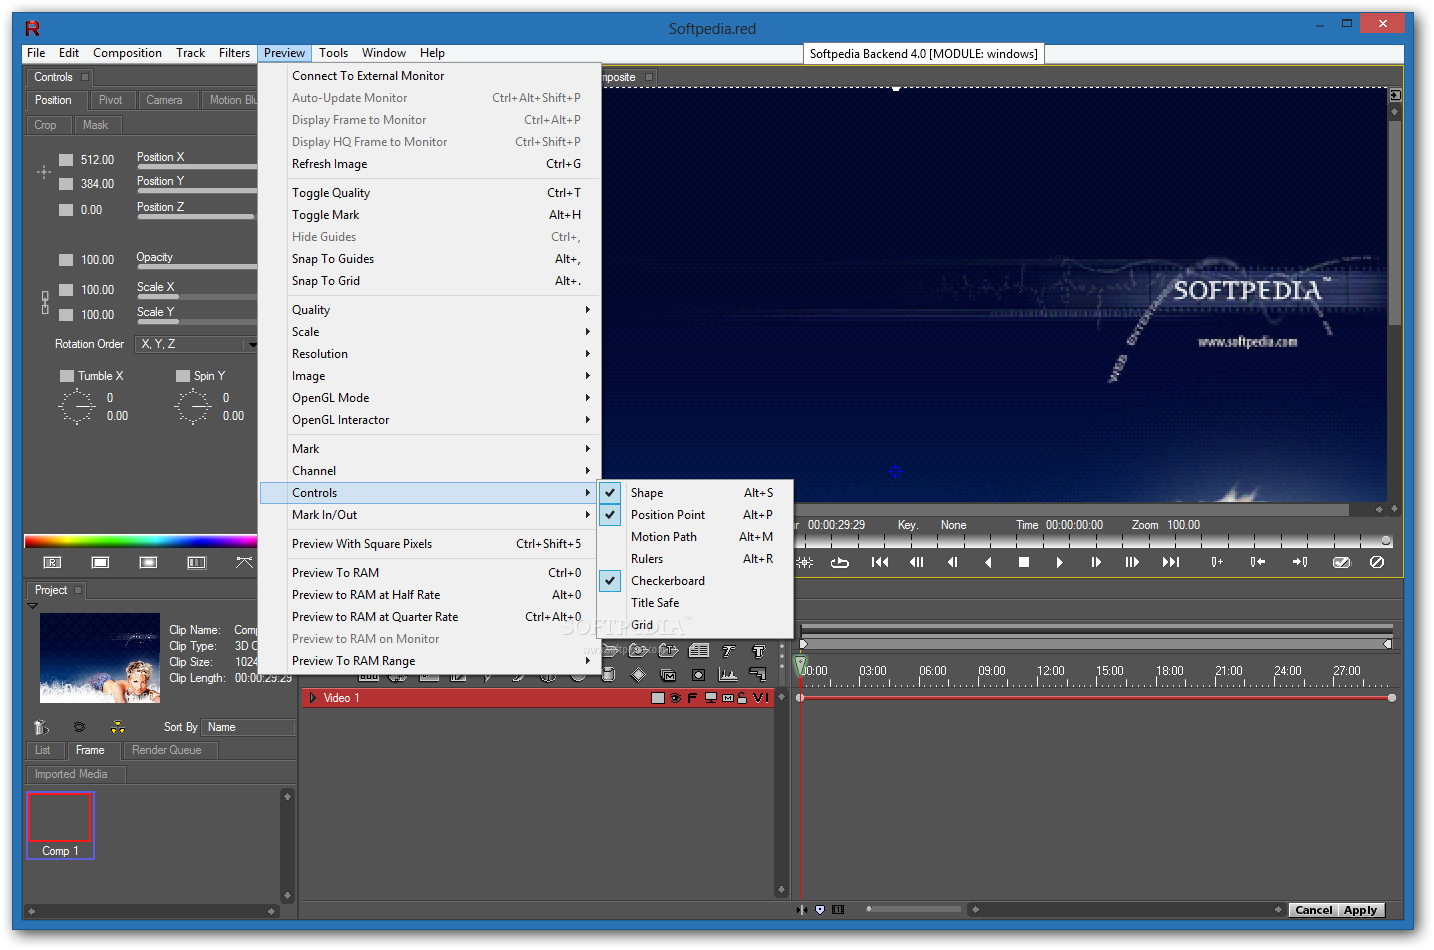Click the trash can icon in Project panel
This screenshot has height=950, width=1434.
41,727
